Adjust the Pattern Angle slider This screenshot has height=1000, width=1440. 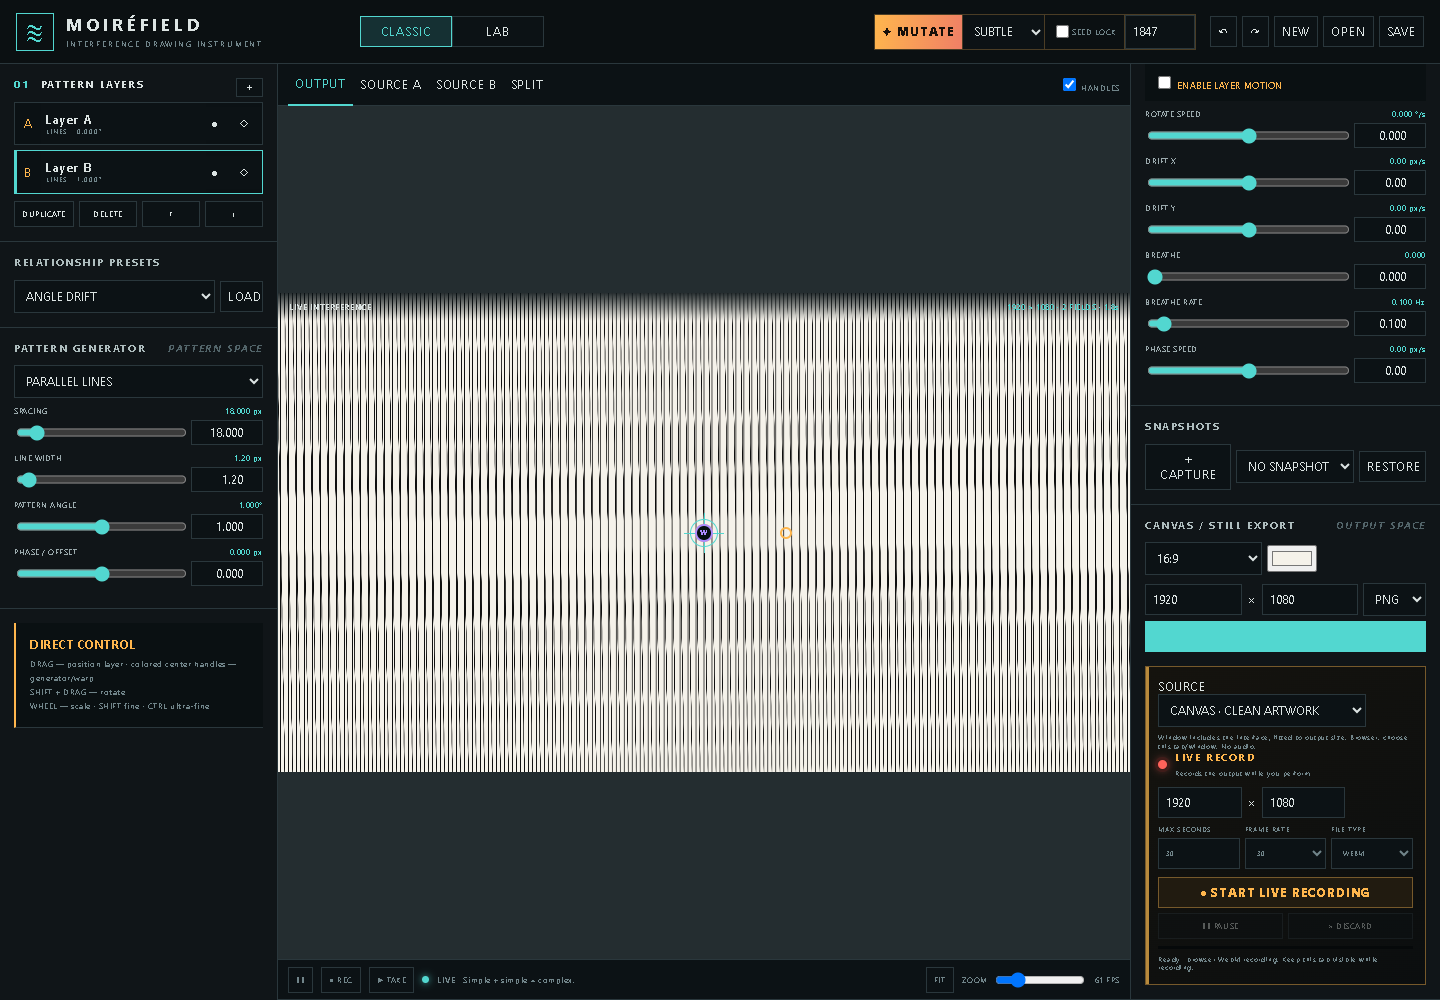point(101,527)
